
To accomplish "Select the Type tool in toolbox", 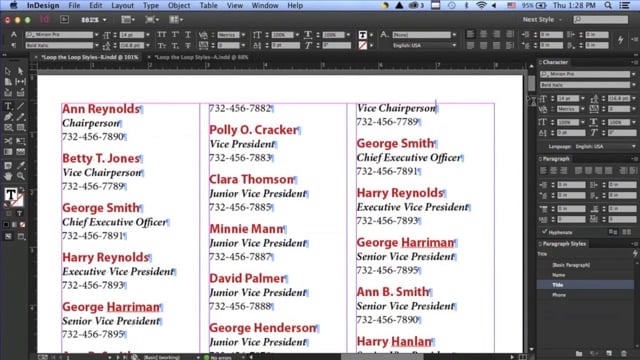I will click(8, 106).
